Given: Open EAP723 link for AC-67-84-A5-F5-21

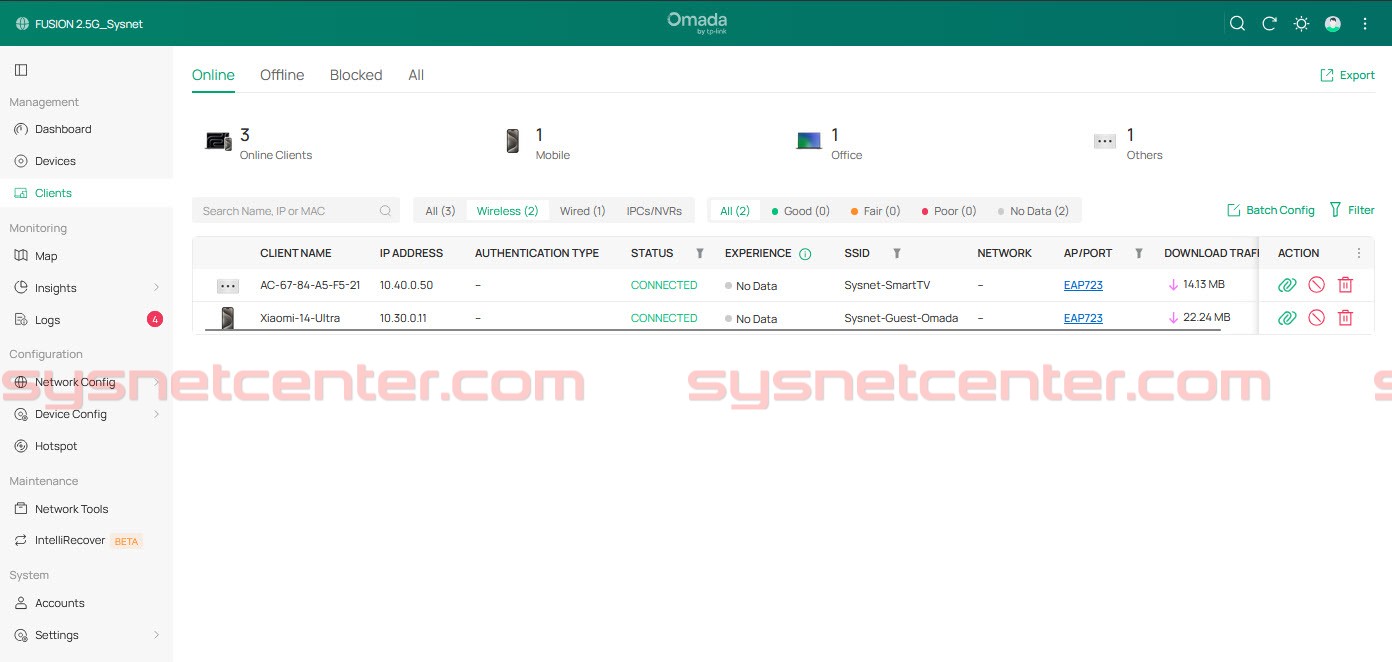Looking at the screenshot, I should [1083, 285].
